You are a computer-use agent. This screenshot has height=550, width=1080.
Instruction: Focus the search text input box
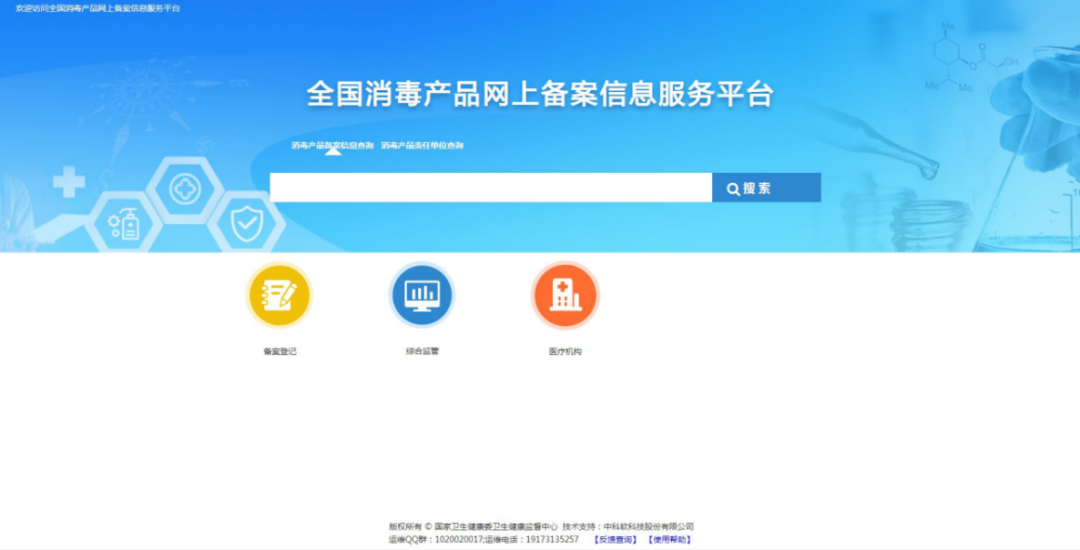[490, 188]
